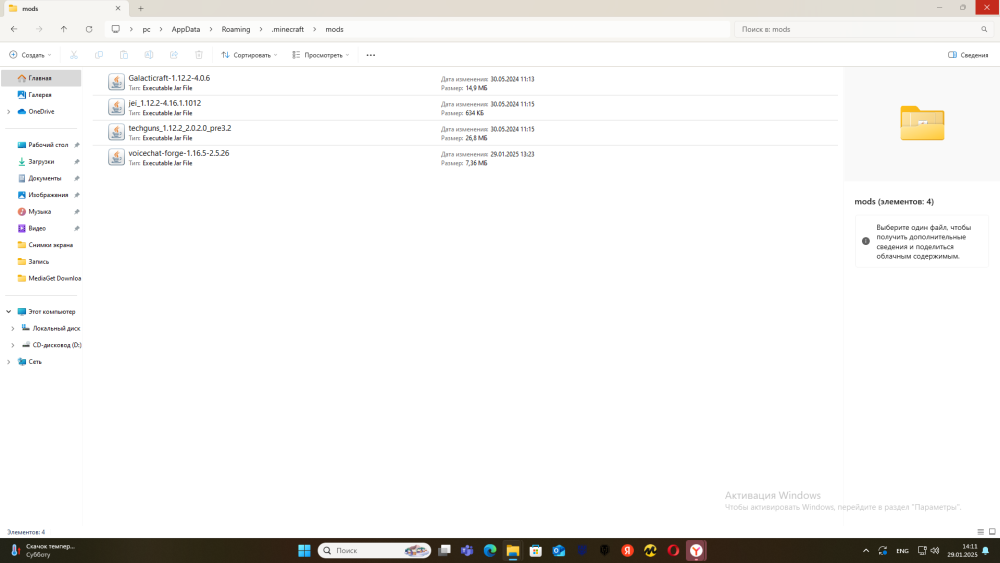Open Изображения in the sidebar

coord(42,194)
